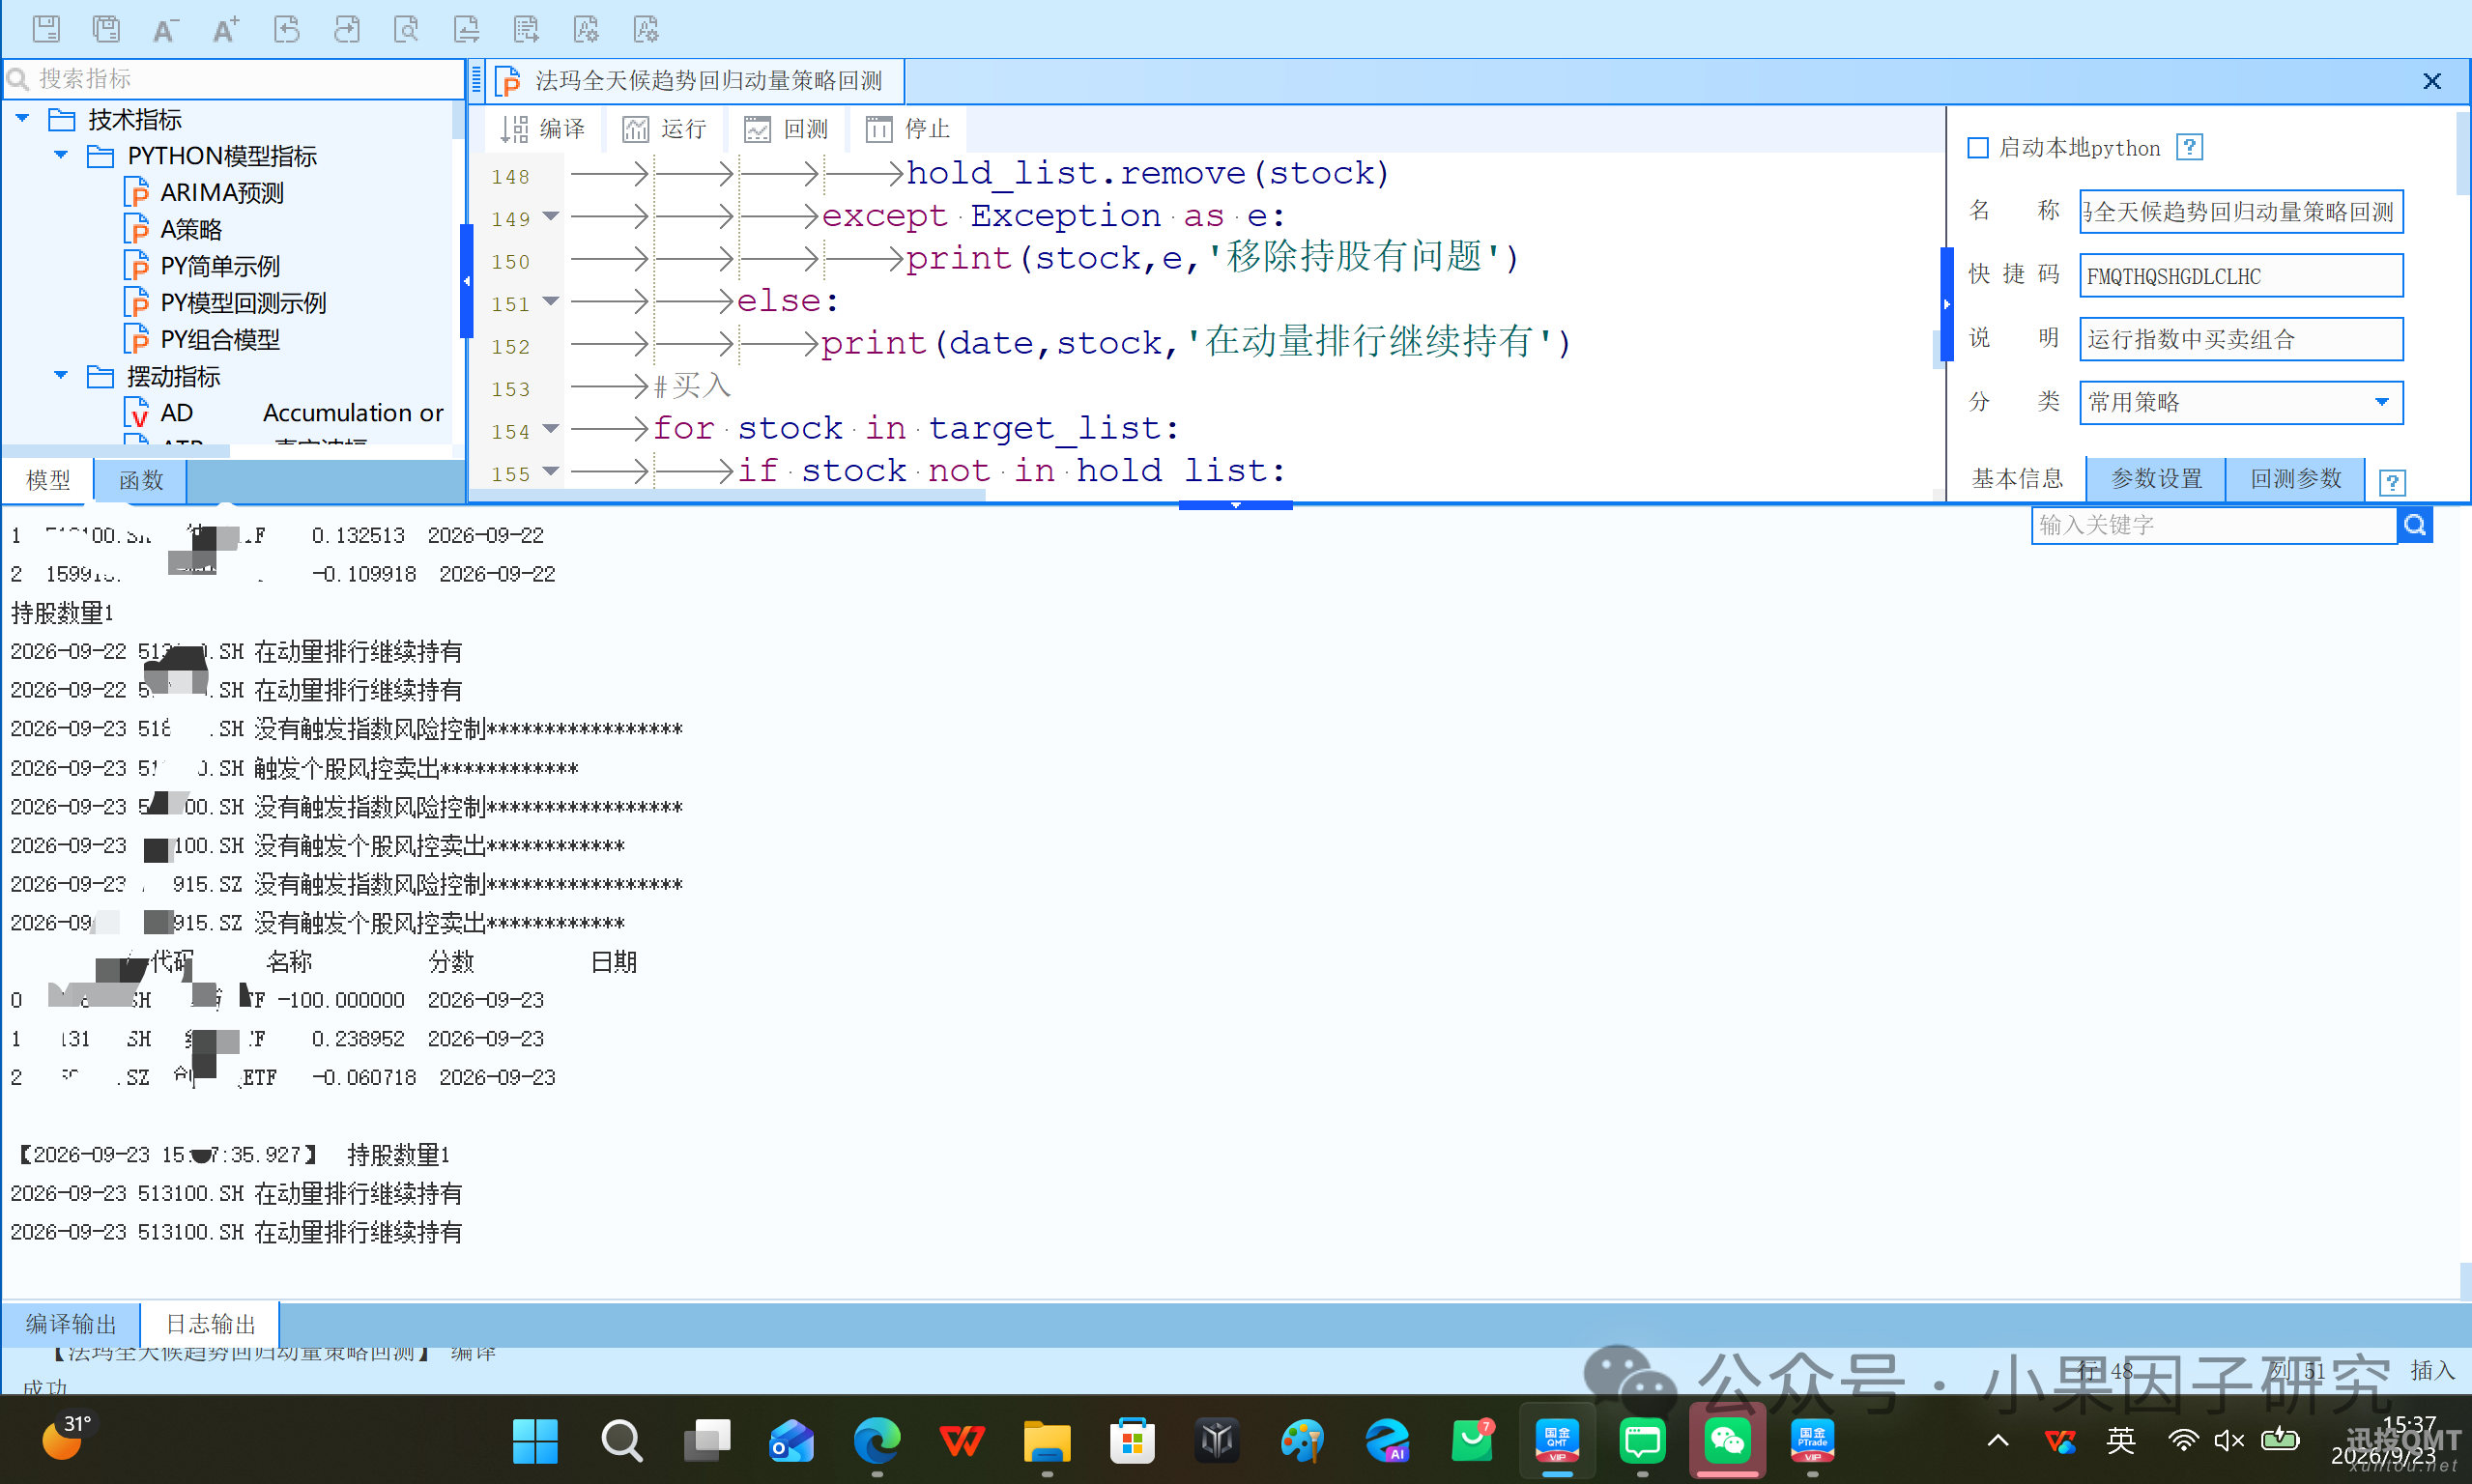The image size is (2472, 1484).
Task: Collapse the PYTHON模型指标 folder
Action: pos(61,155)
